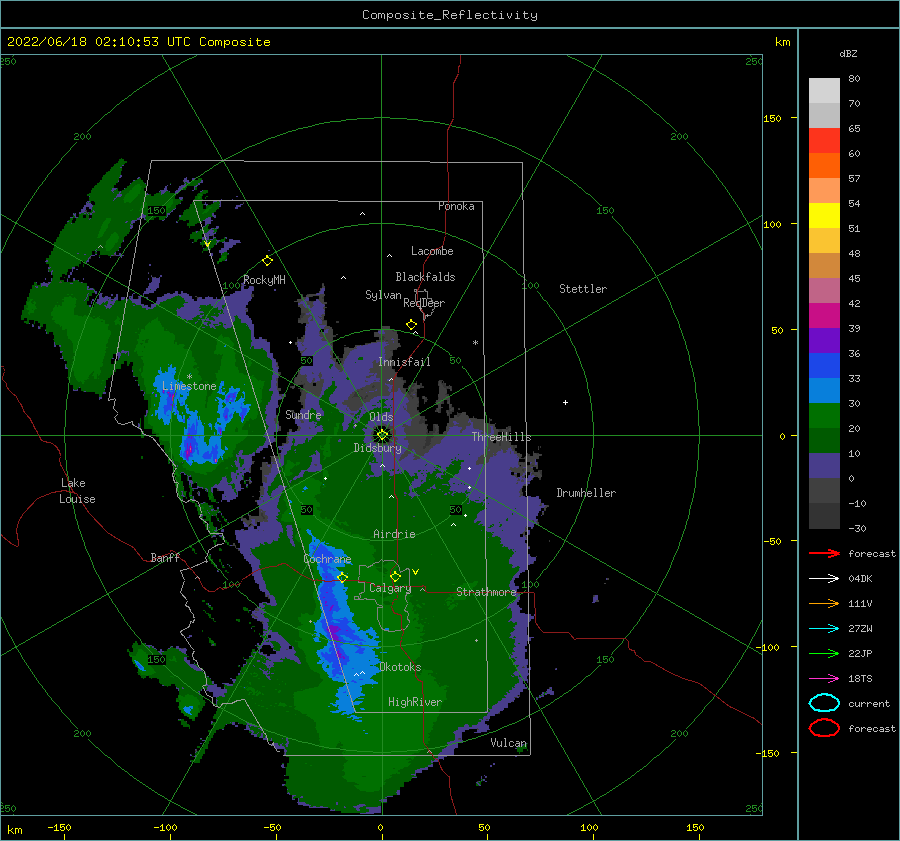Click the yellow diamond marker below RedDeer
Screen dimensions: 900x841
pyautogui.click(x=411, y=325)
